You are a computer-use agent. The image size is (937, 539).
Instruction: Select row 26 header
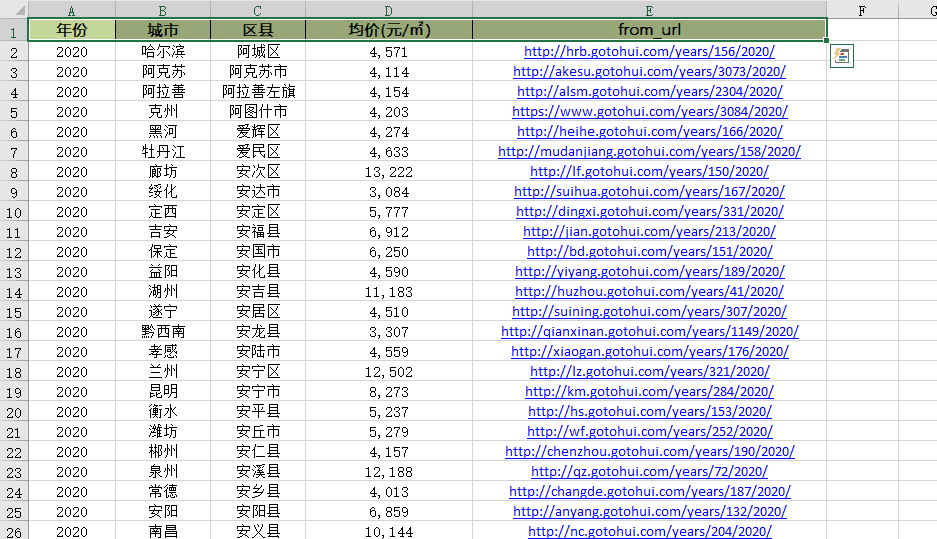(x=14, y=532)
